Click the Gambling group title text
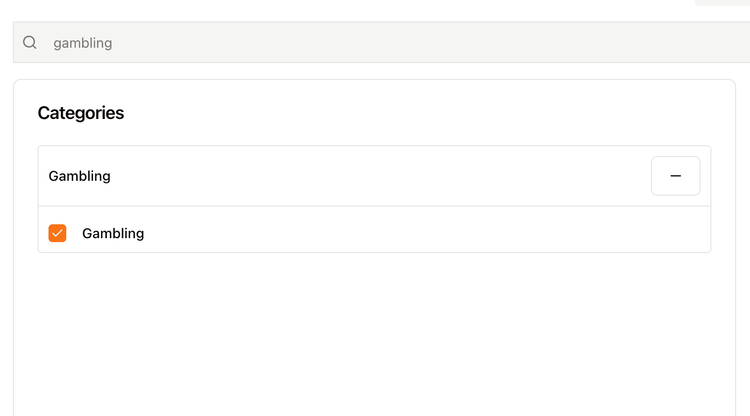The height and width of the screenshot is (416, 750). coord(80,176)
